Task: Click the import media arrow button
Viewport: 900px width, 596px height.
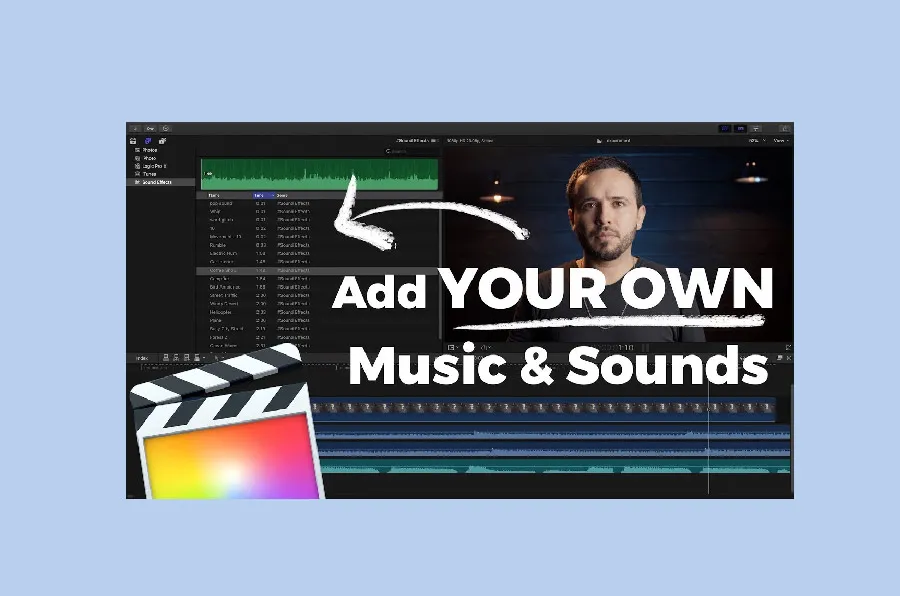Action: pyautogui.click(x=134, y=128)
